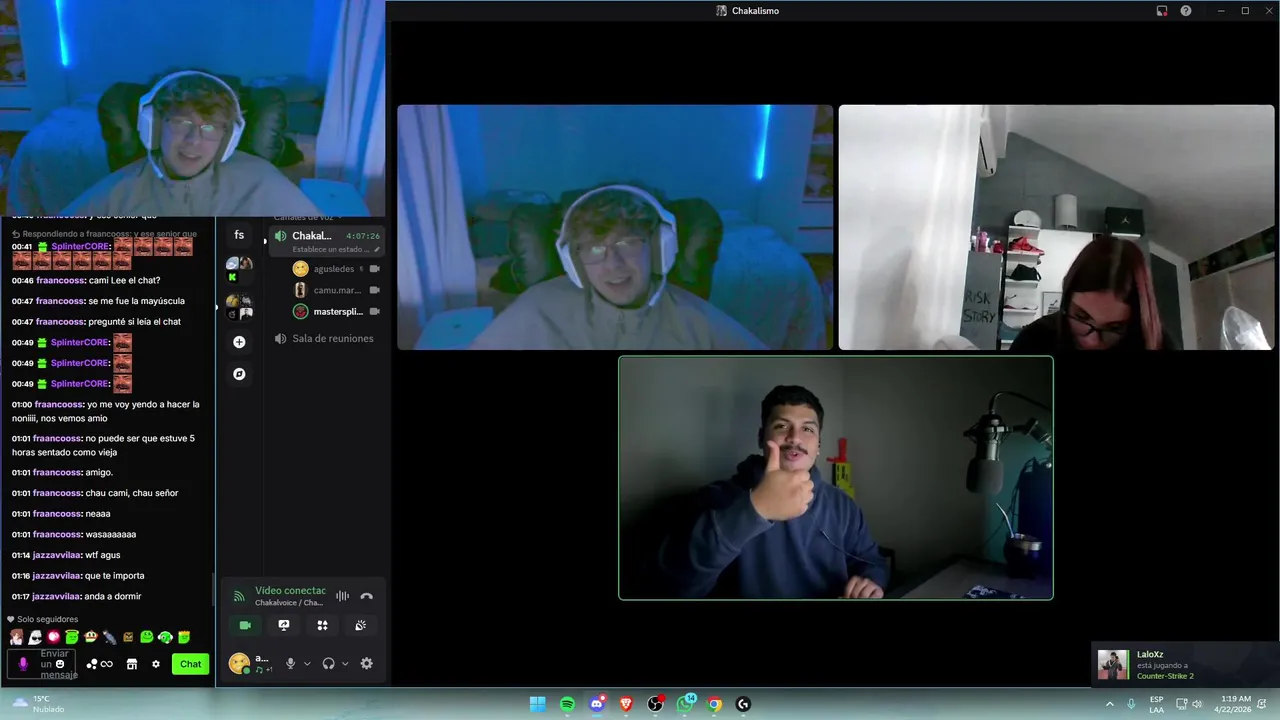The height and width of the screenshot is (720, 1280).
Task: Collapse the Canales de voz category
Action: (x=308, y=217)
